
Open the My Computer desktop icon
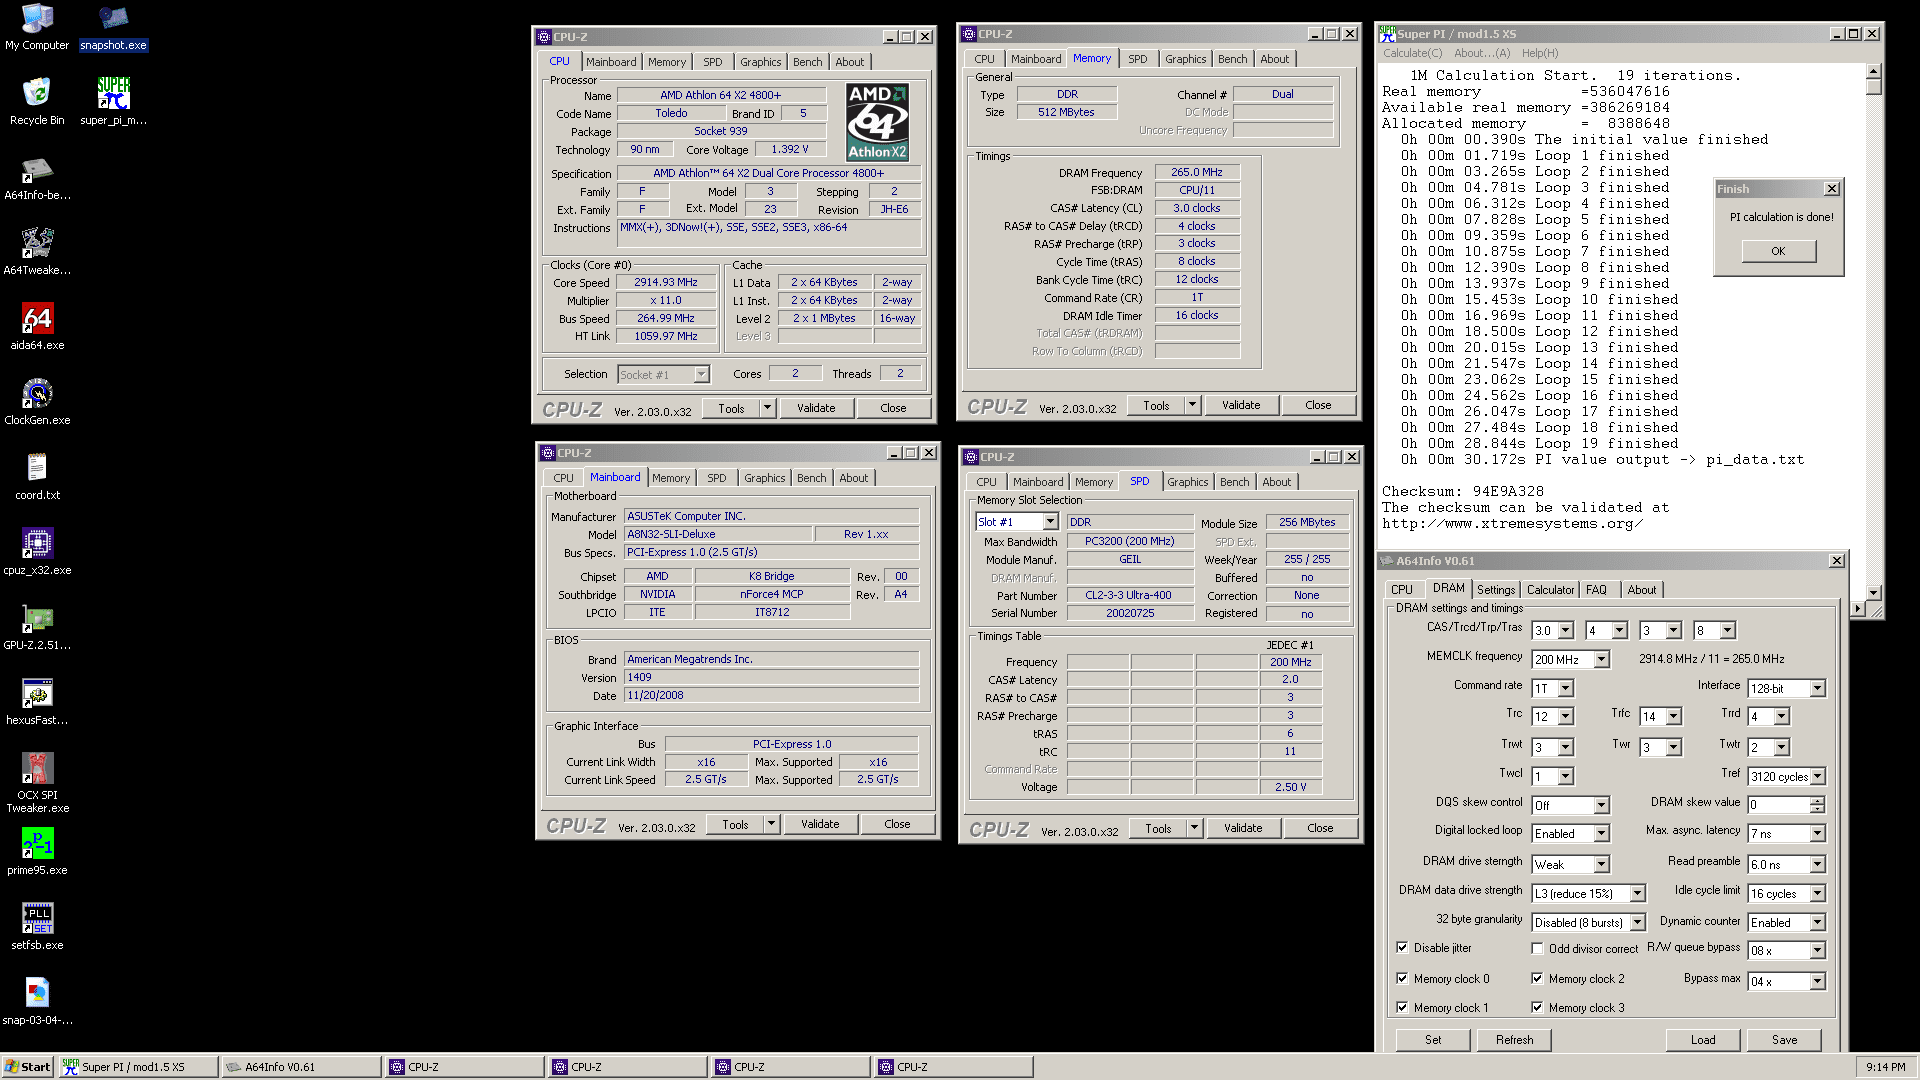point(37,27)
